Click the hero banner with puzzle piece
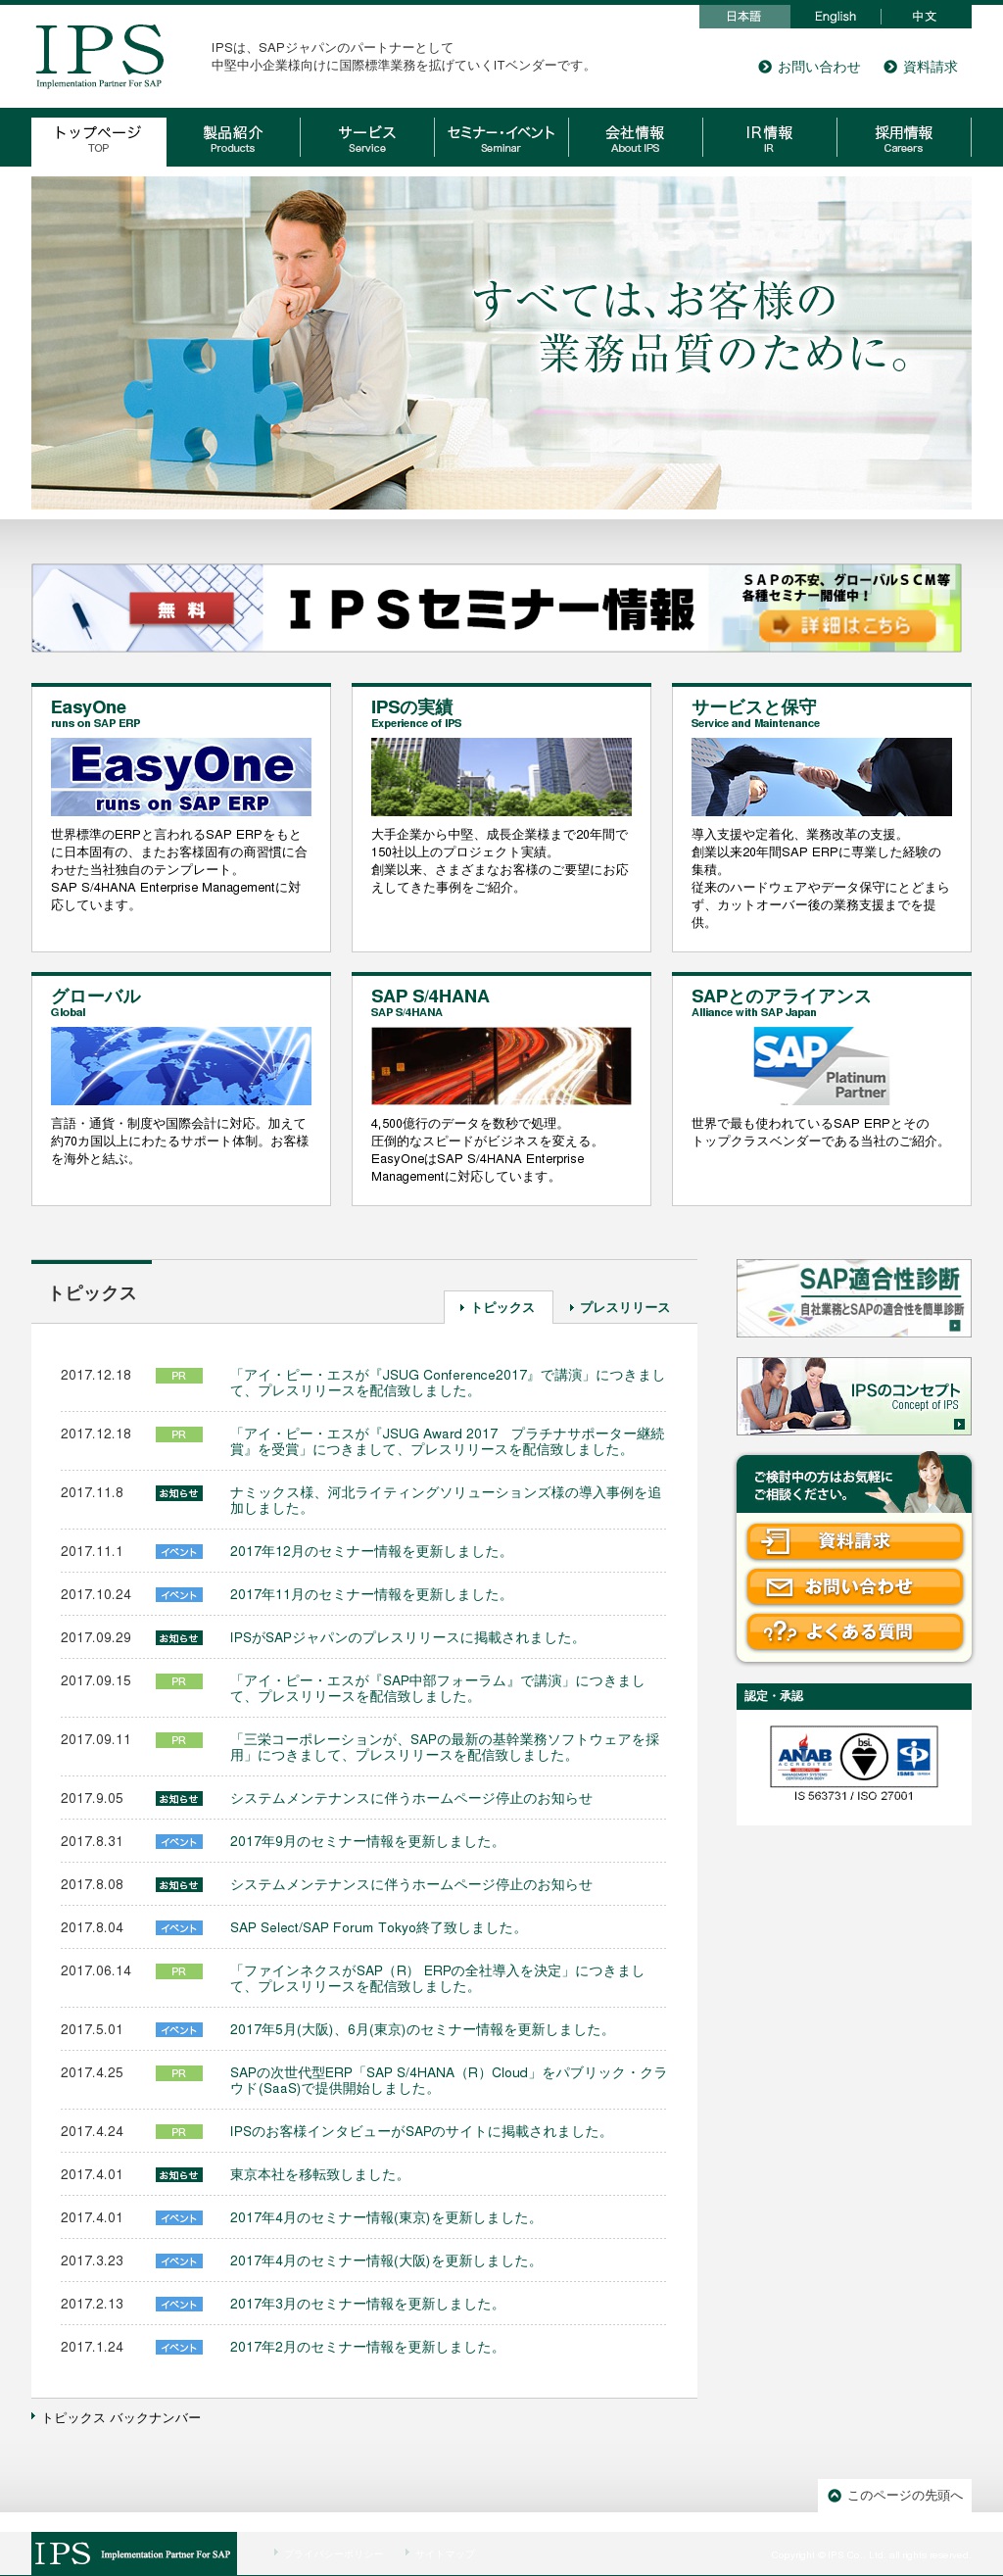 (x=501, y=343)
